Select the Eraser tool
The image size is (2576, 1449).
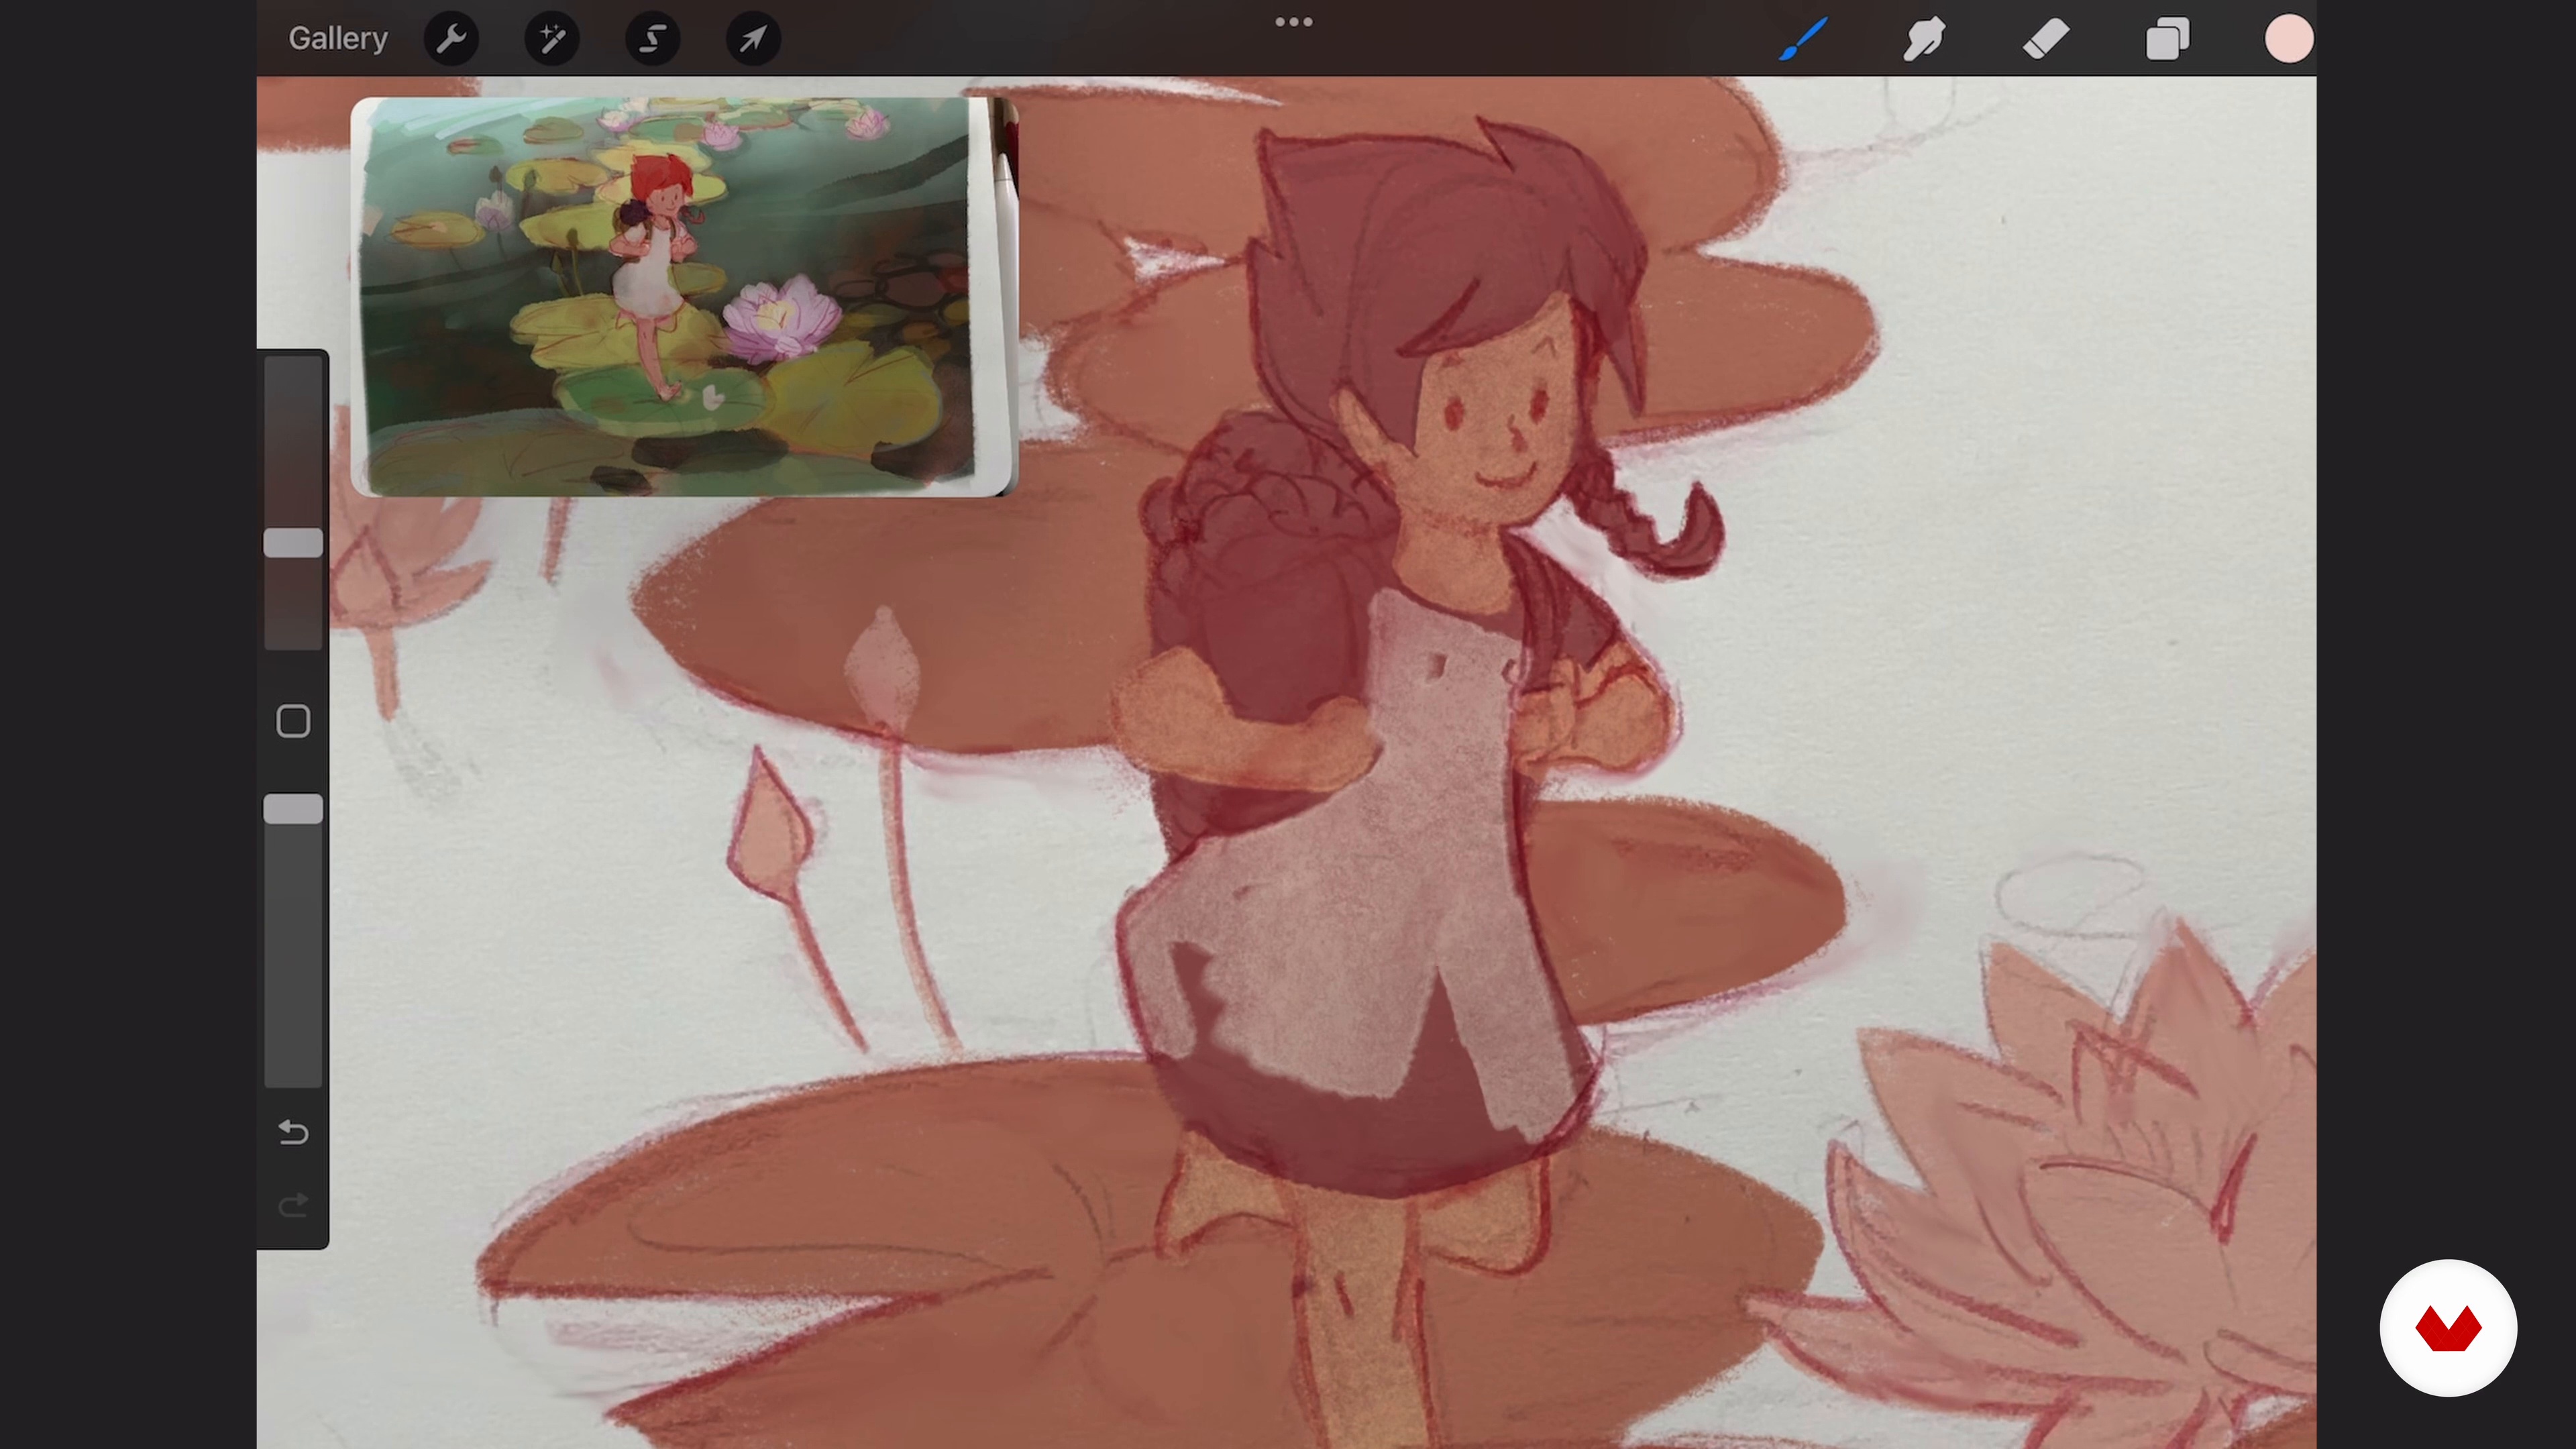(2046, 39)
